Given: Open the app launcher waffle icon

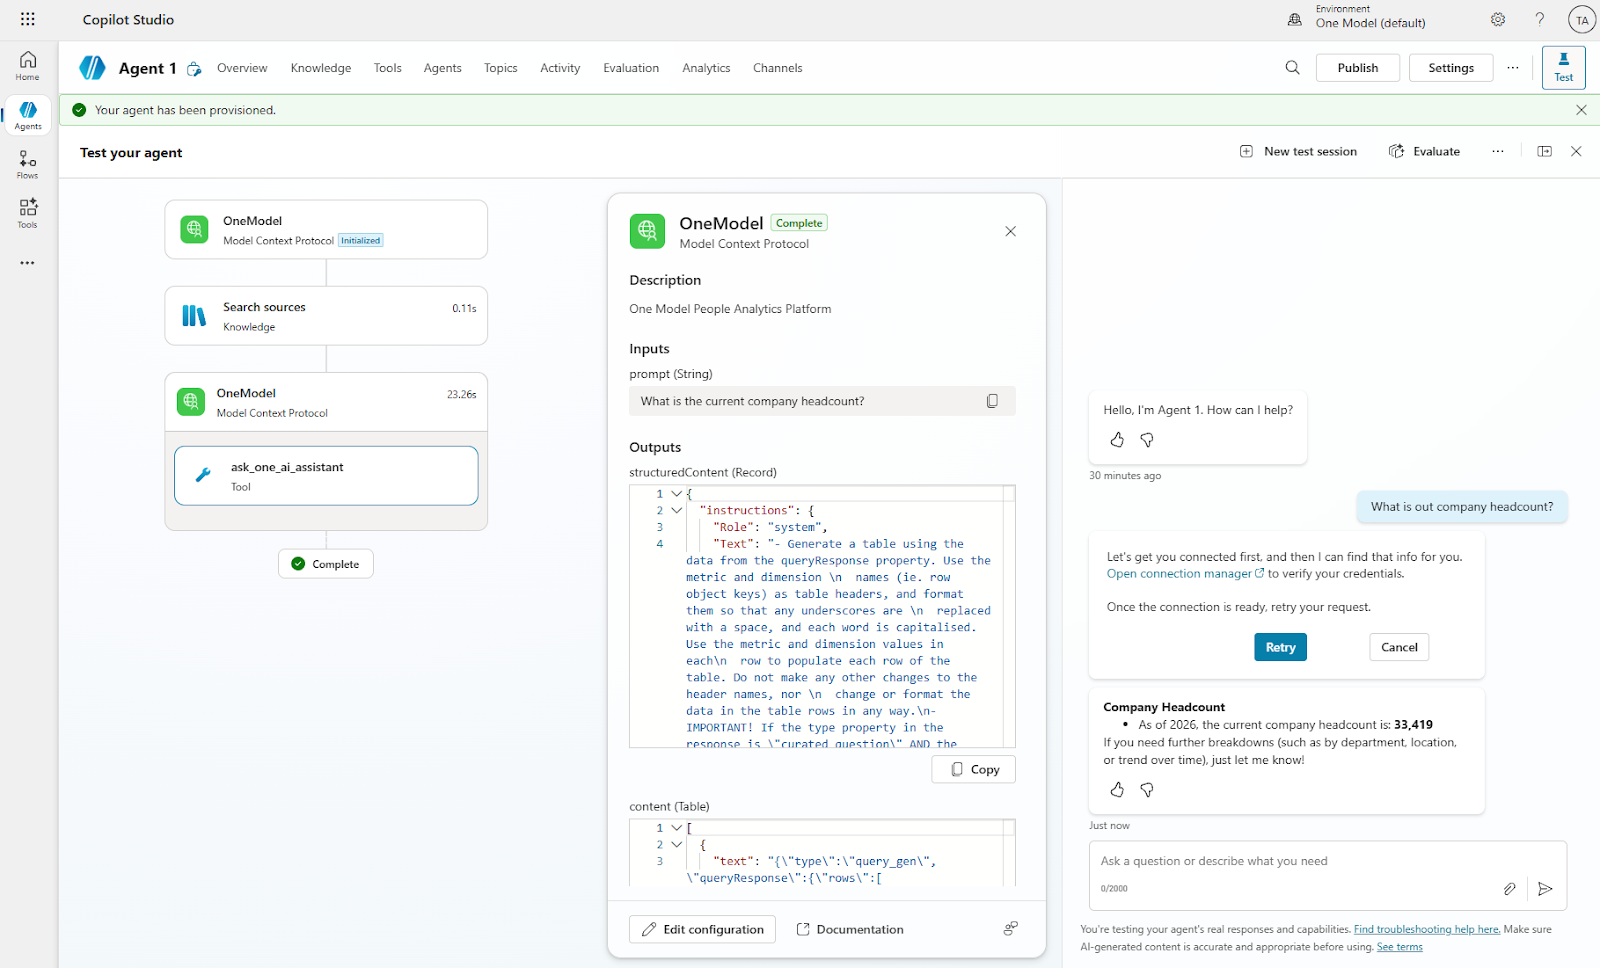Looking at the screenshot, I should (27, 19).
